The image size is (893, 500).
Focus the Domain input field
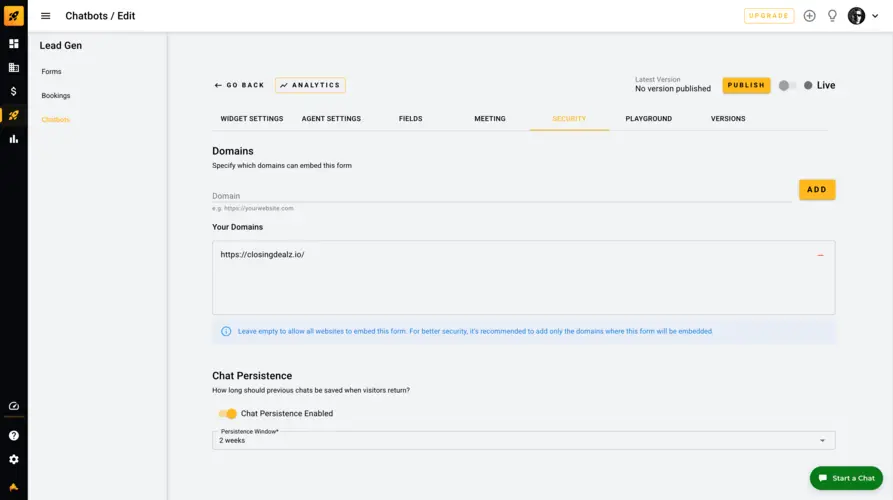pos(502,195)
